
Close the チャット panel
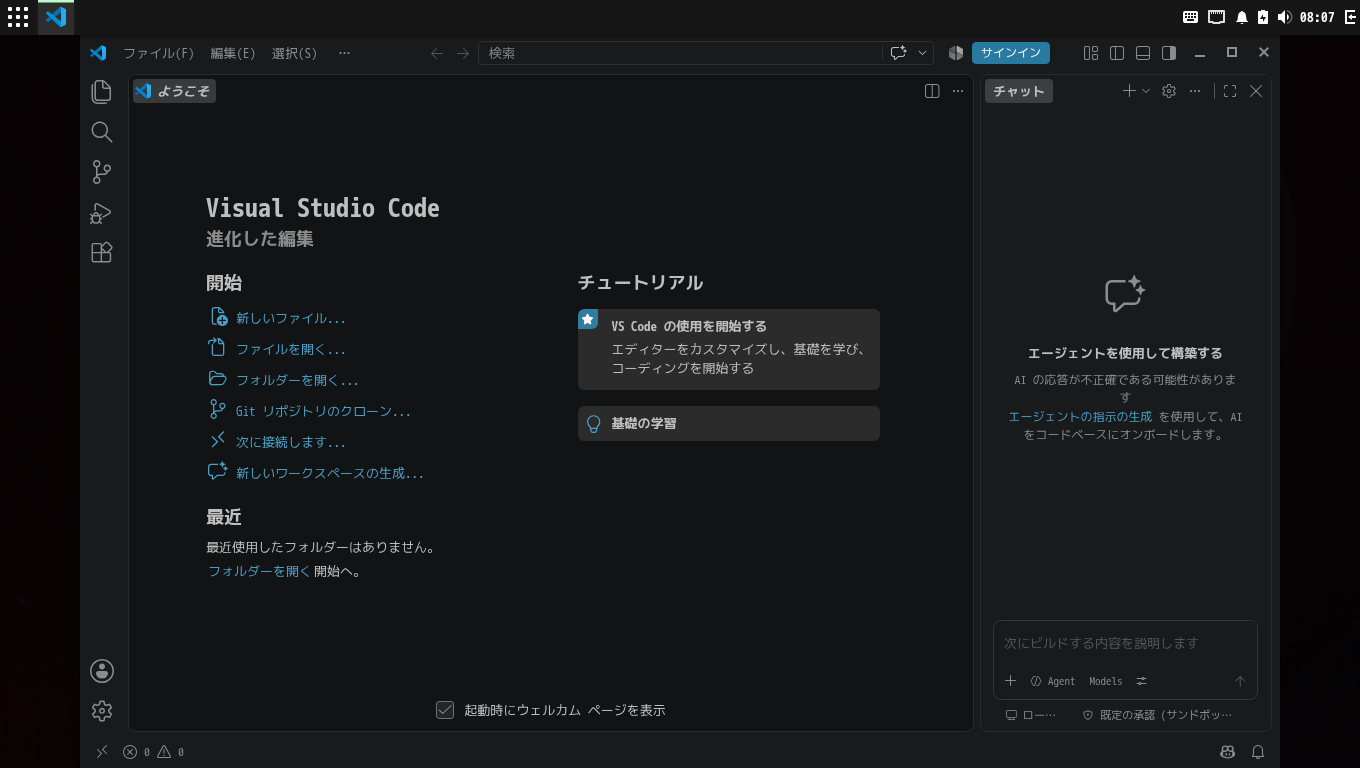click(x=1256, y=91)
